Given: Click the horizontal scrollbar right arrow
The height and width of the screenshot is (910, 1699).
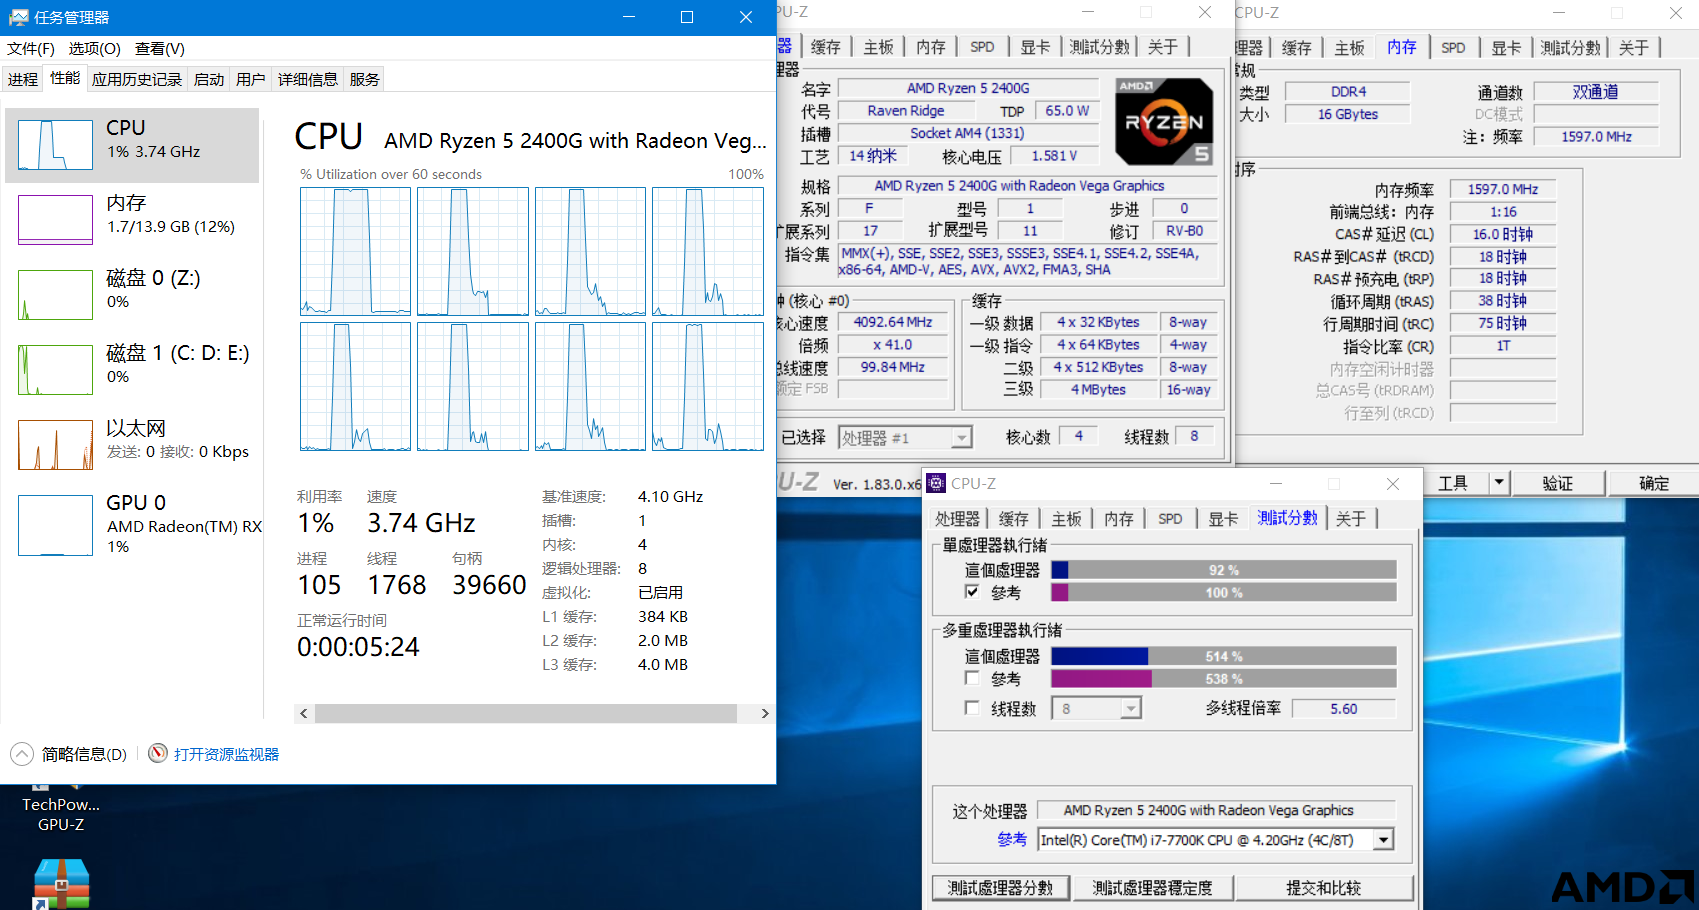Looking at the screenshot, I should point(765,713).
